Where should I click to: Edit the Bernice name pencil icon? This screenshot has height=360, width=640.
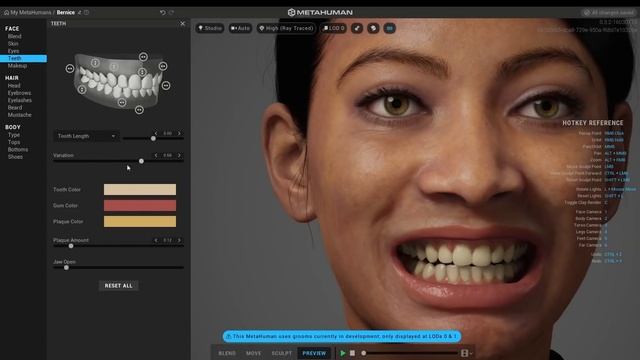[x=80, y=13]
